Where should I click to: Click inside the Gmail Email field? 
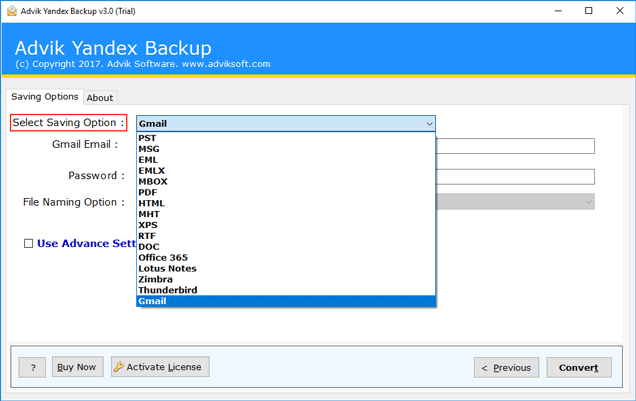pos(515,146)
